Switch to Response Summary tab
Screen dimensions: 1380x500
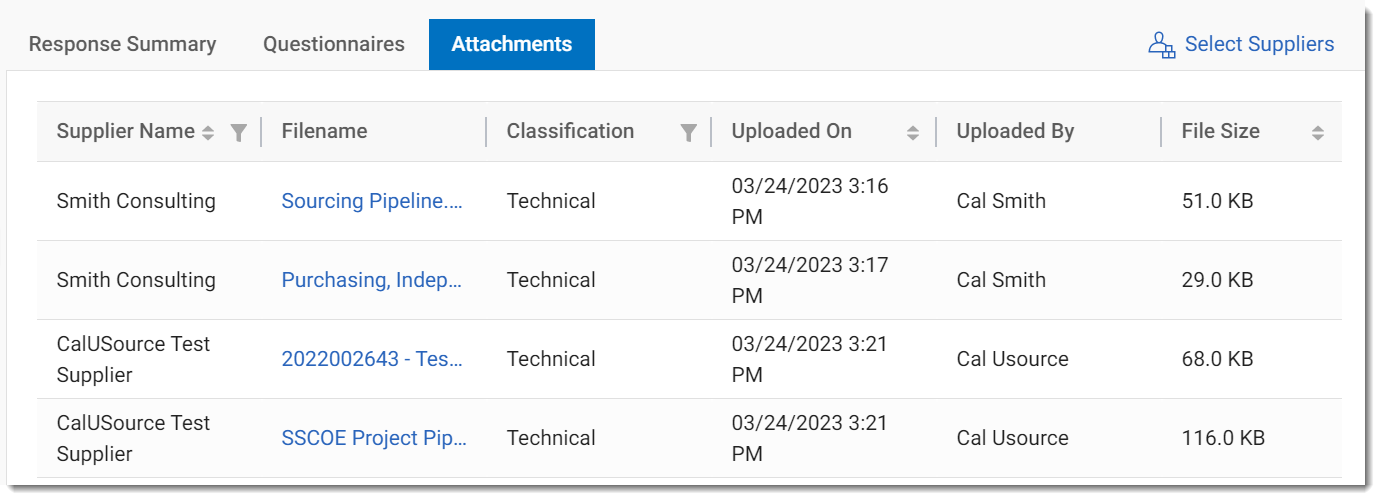click(122, 44)
